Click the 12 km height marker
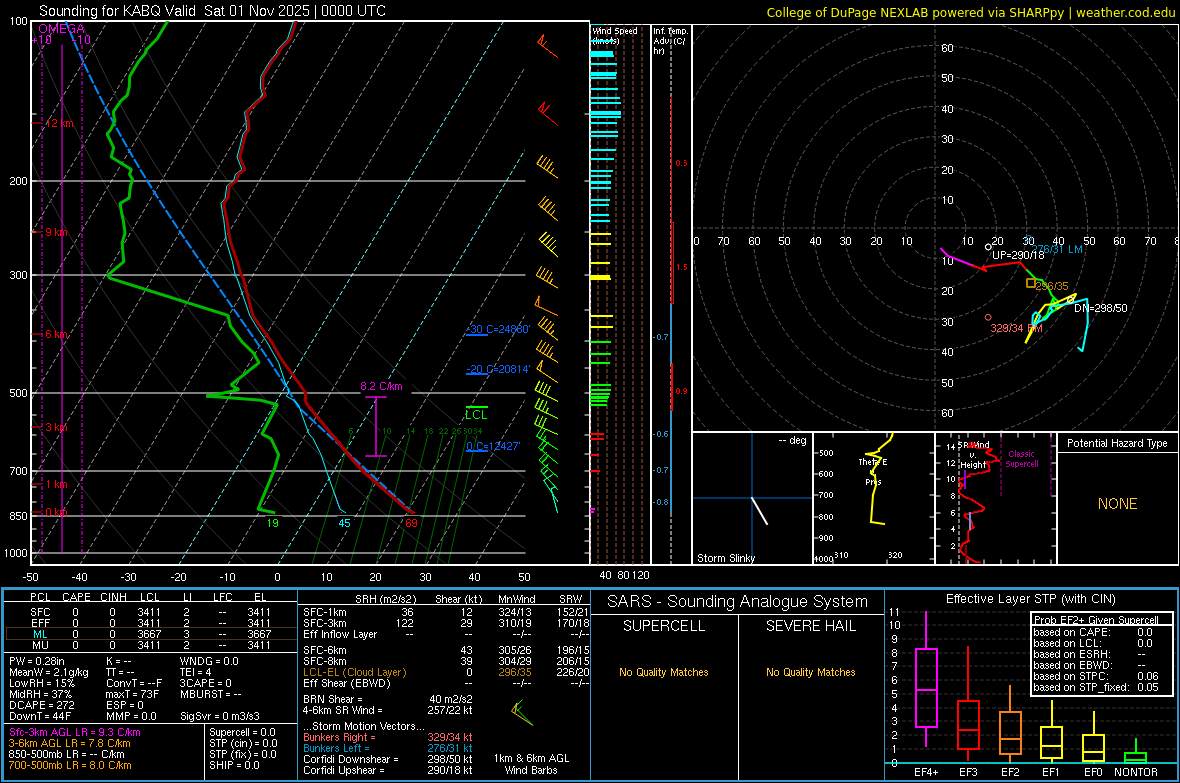Viewport: 1180px width, 783px height. pyautogui.click(x=59, y=123)
